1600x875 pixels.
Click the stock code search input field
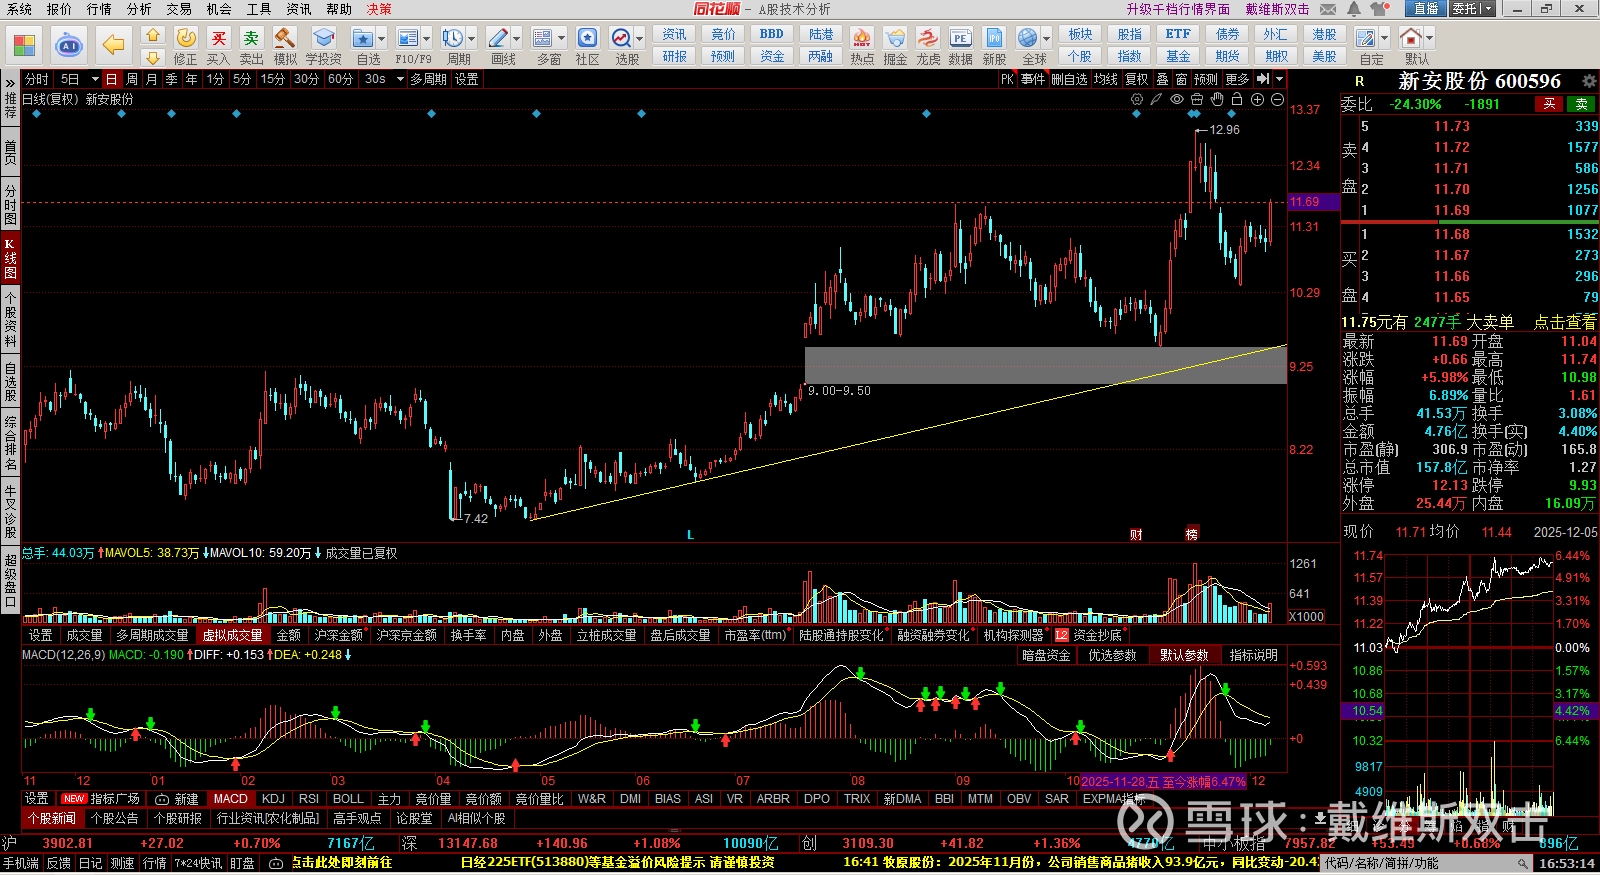click(x=1418, y=863)
